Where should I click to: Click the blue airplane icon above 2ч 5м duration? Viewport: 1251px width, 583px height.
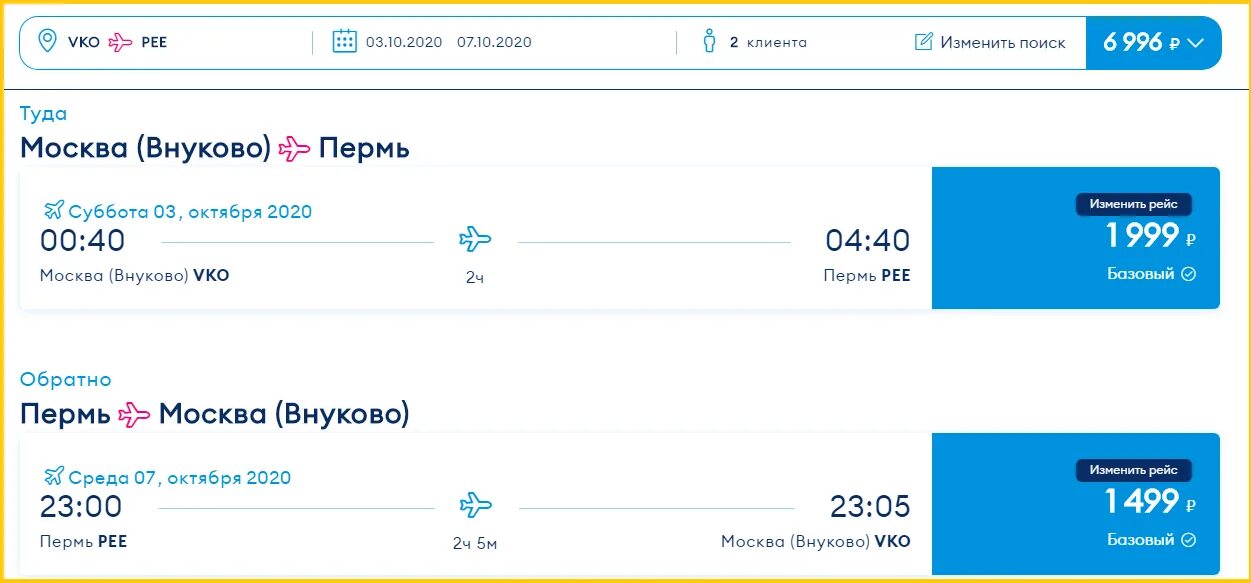[x=476, y=505]
